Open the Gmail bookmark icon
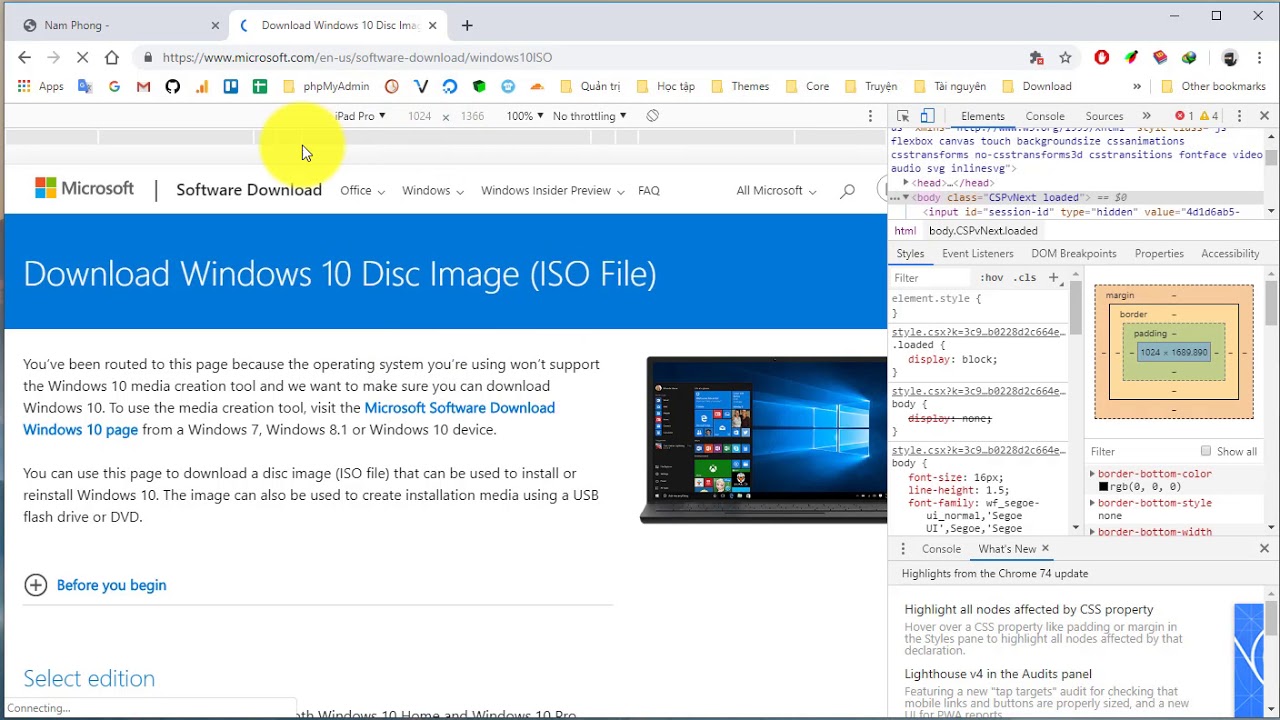 point(143,86)
